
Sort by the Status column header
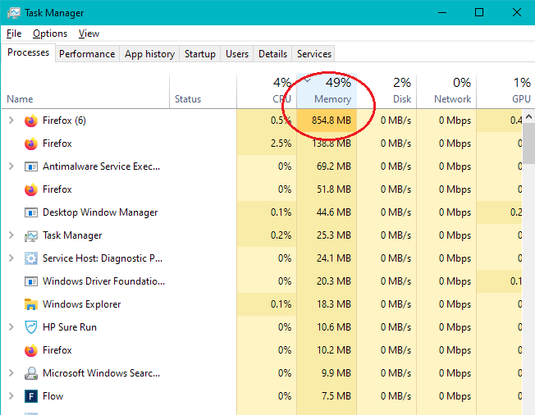pyautogui.click(x=203, y=91)
